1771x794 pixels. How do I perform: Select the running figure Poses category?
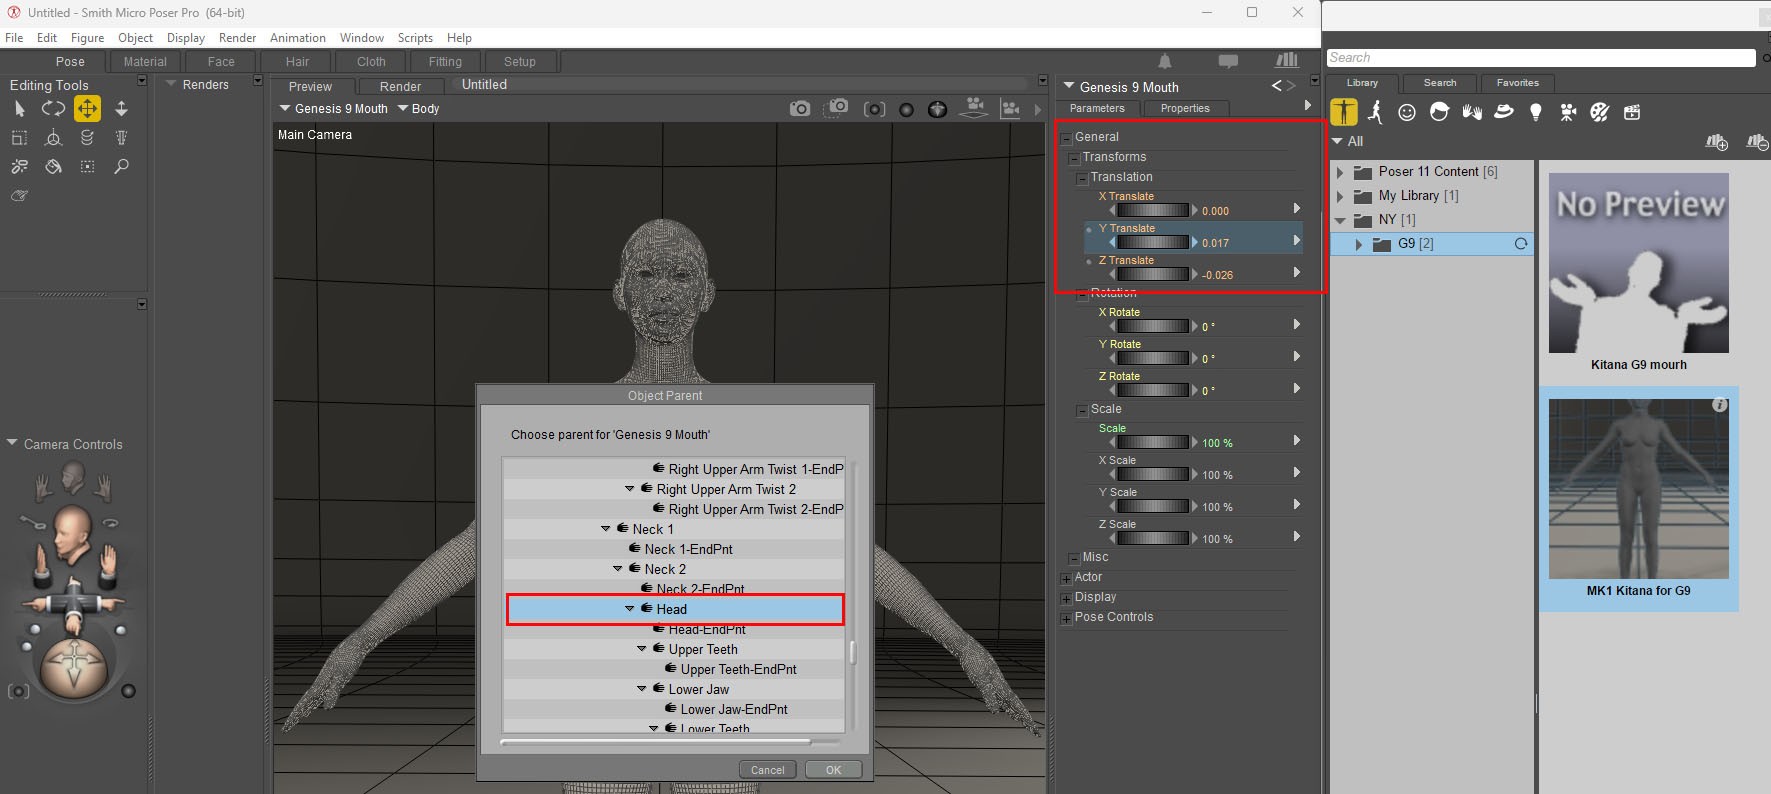coord(1376,112)
